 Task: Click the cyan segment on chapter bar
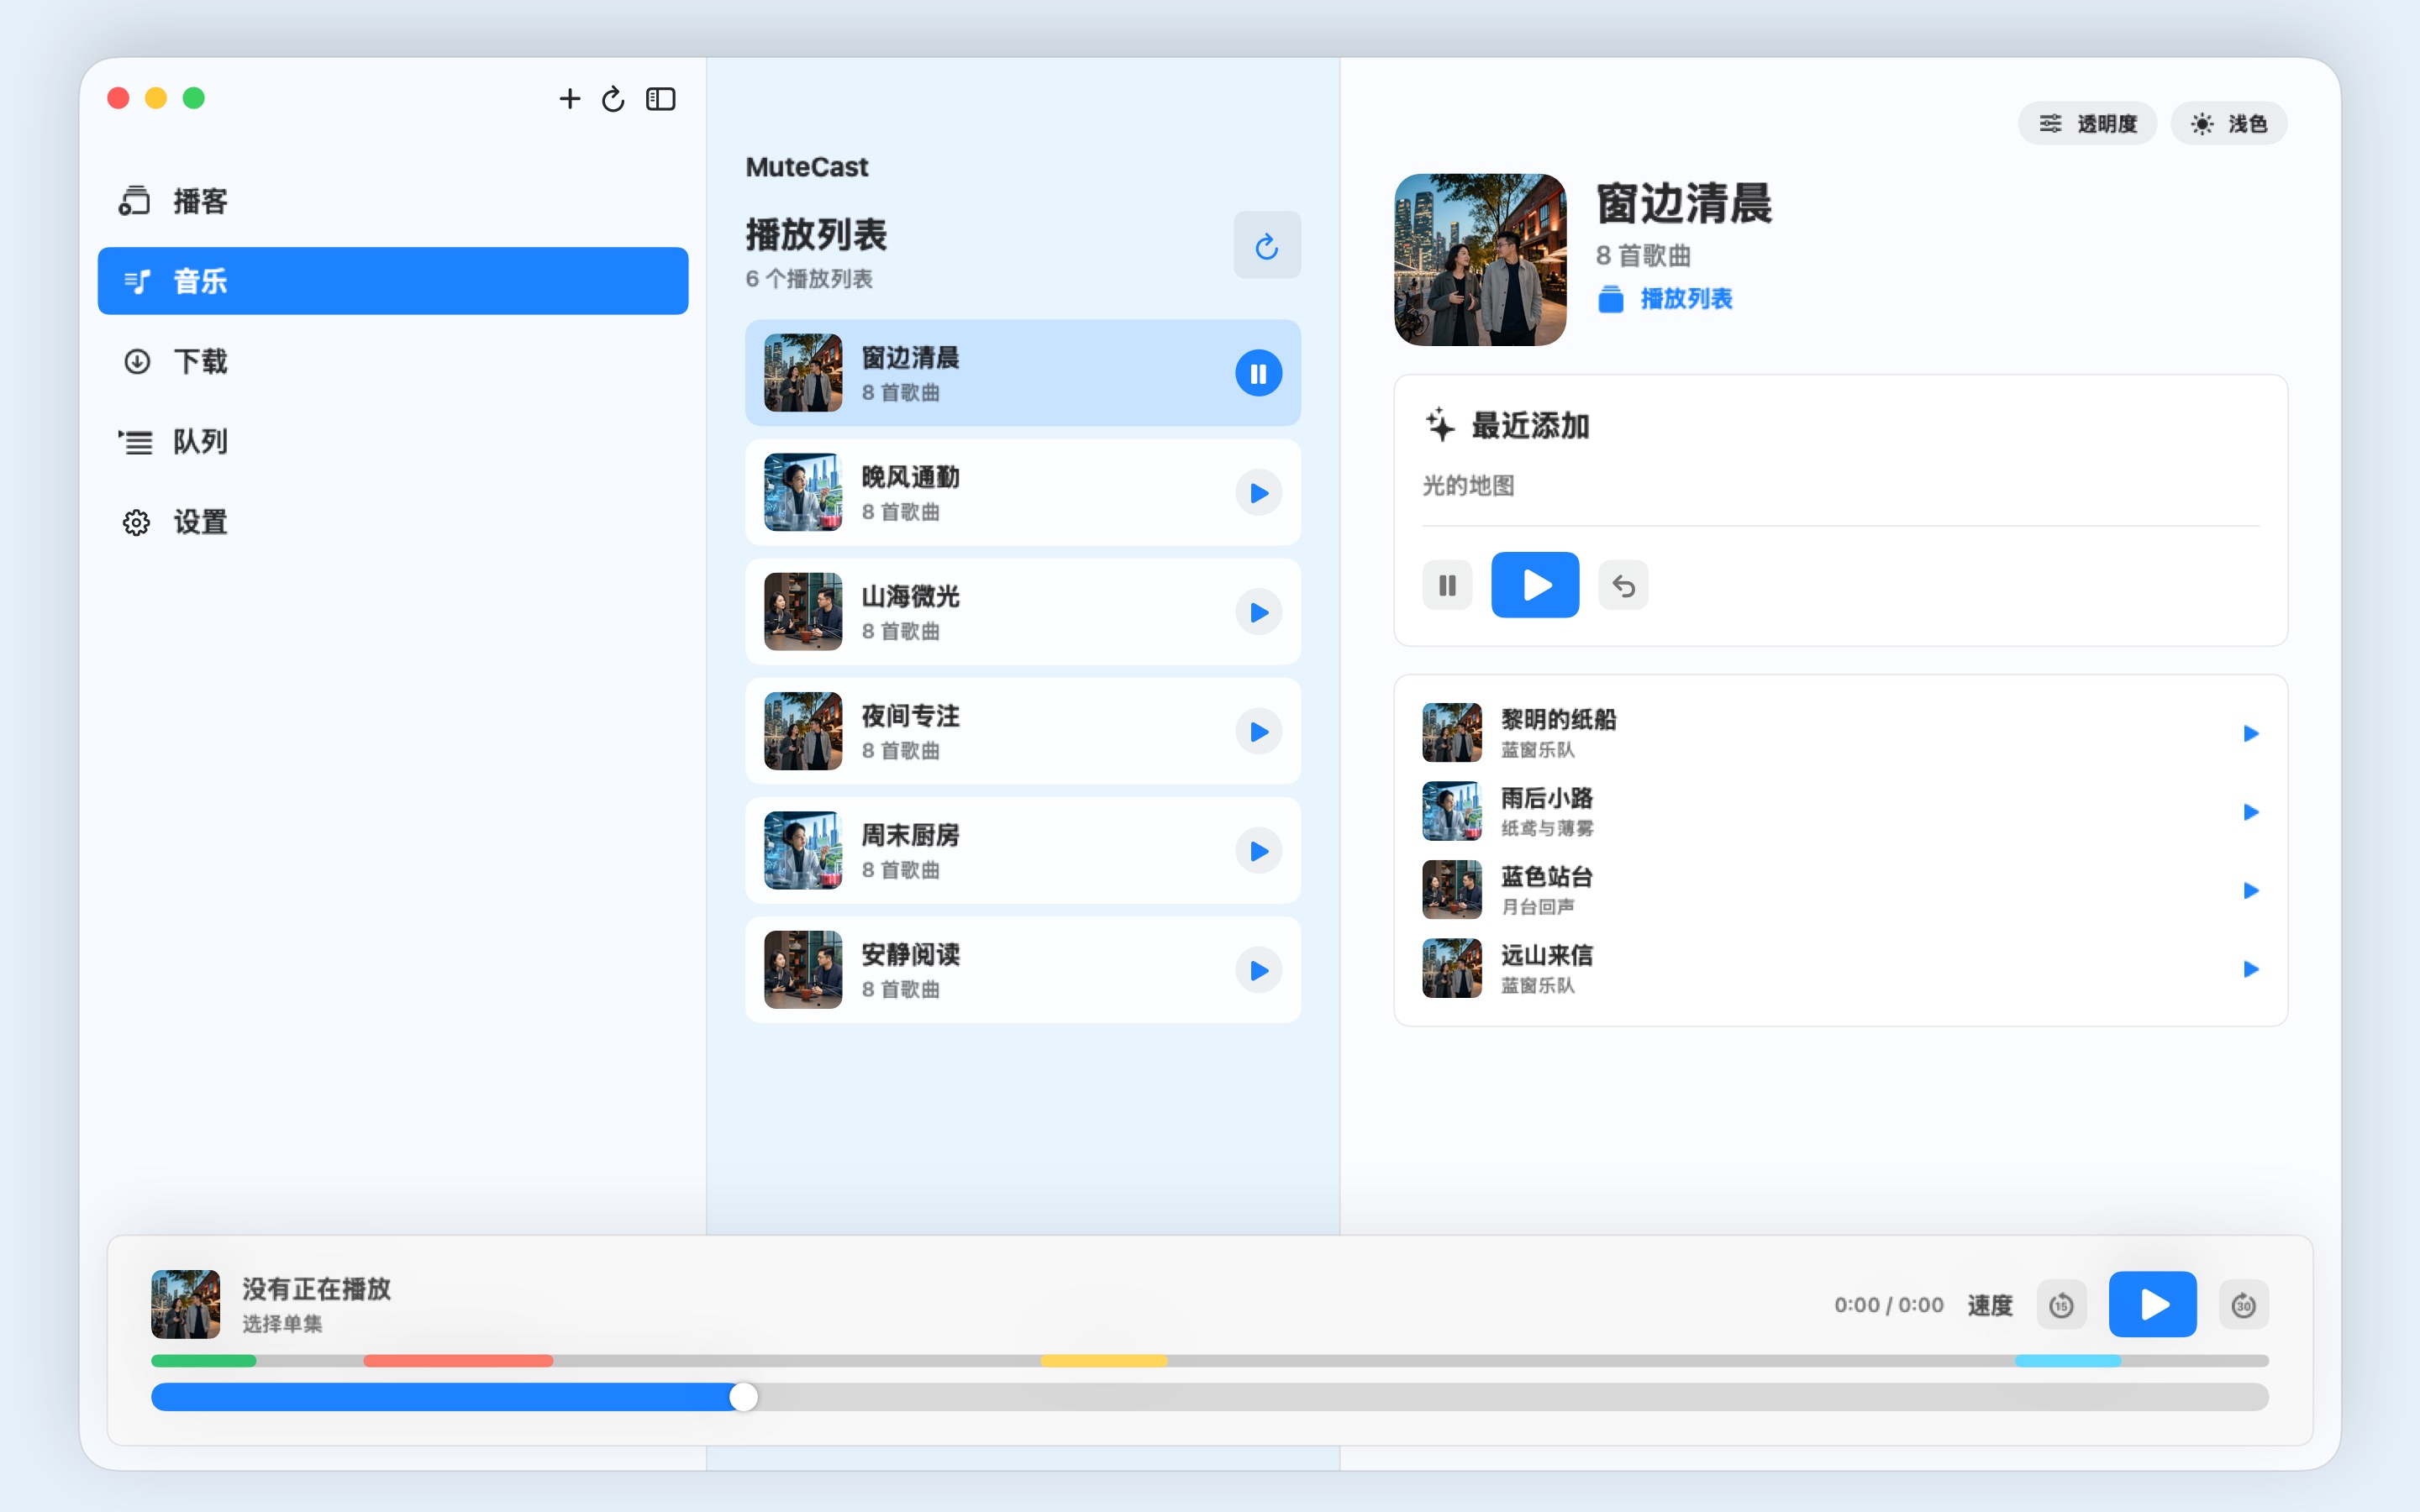pyautogui.click(x=2067, y=1361)
